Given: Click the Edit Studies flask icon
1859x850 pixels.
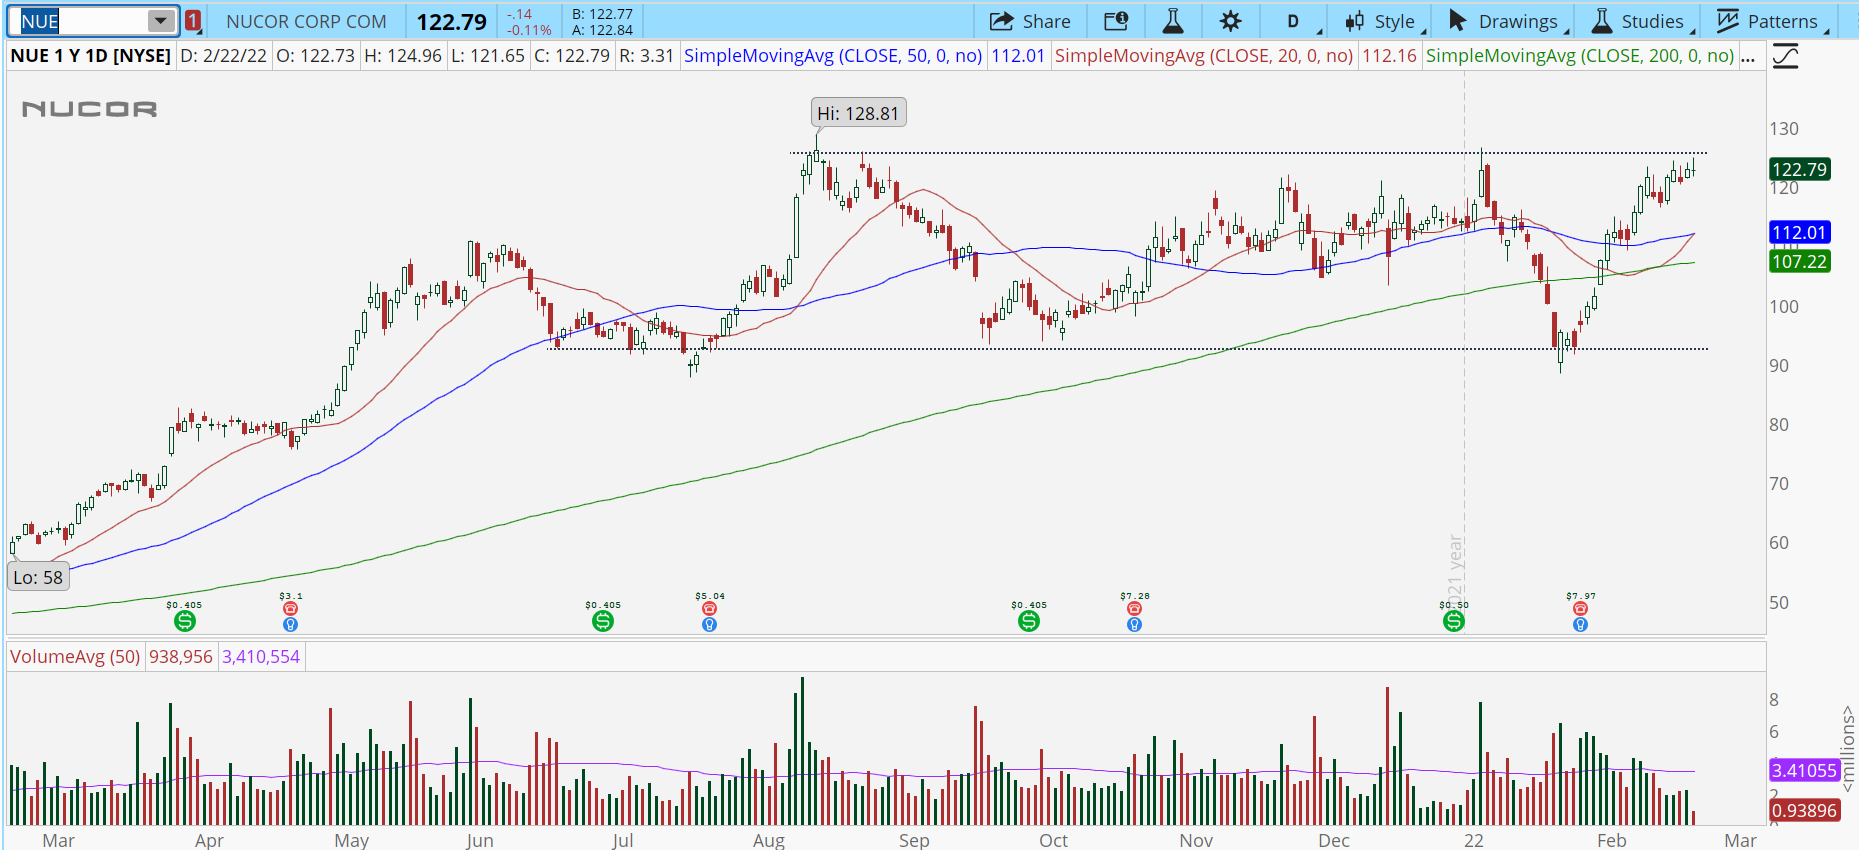Looking at the screenshot, I should [1173, 21].
